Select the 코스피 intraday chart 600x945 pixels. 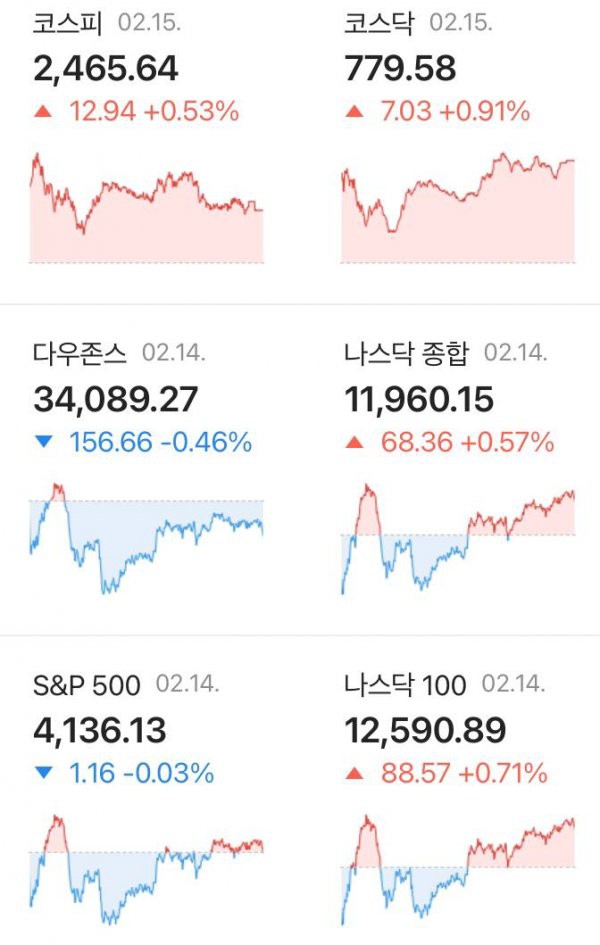coord(146,208)
